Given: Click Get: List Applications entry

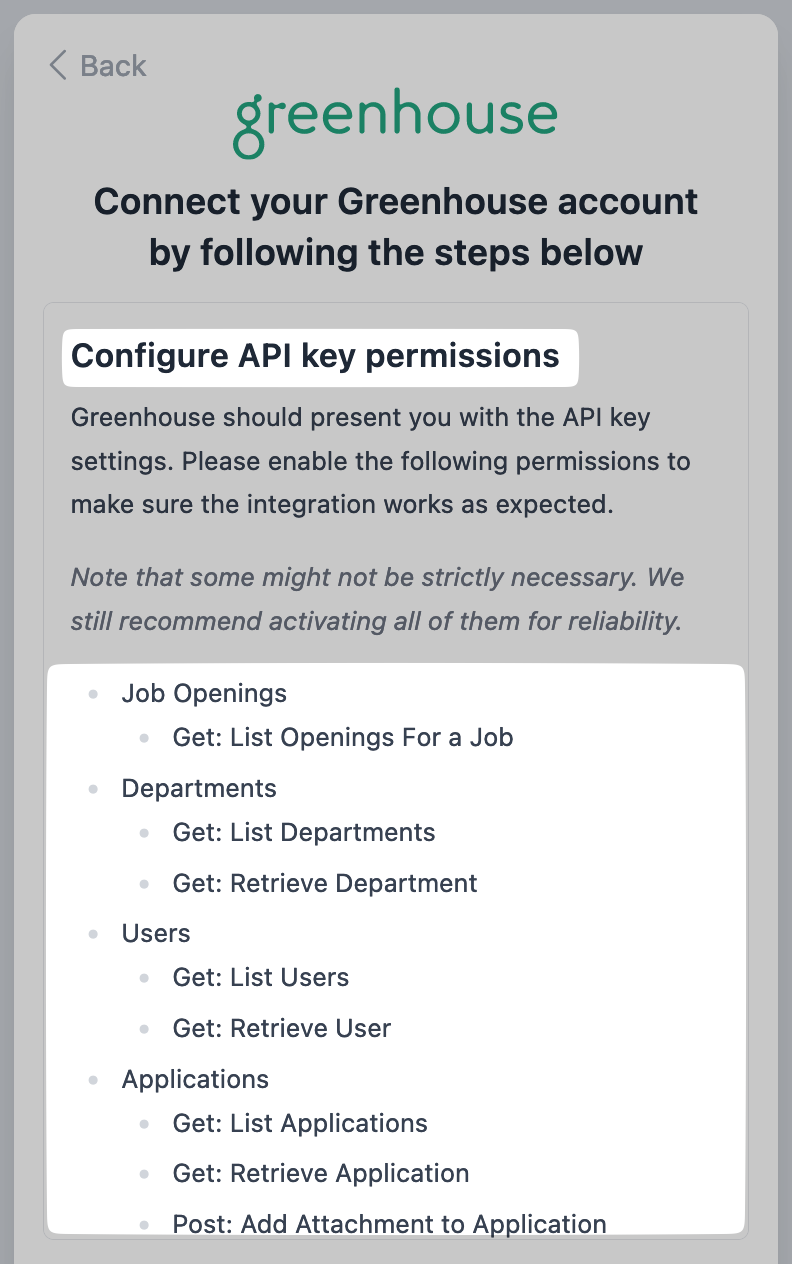Looking at the screenshot, I should pyautogui.click(x=300, y=1124).
